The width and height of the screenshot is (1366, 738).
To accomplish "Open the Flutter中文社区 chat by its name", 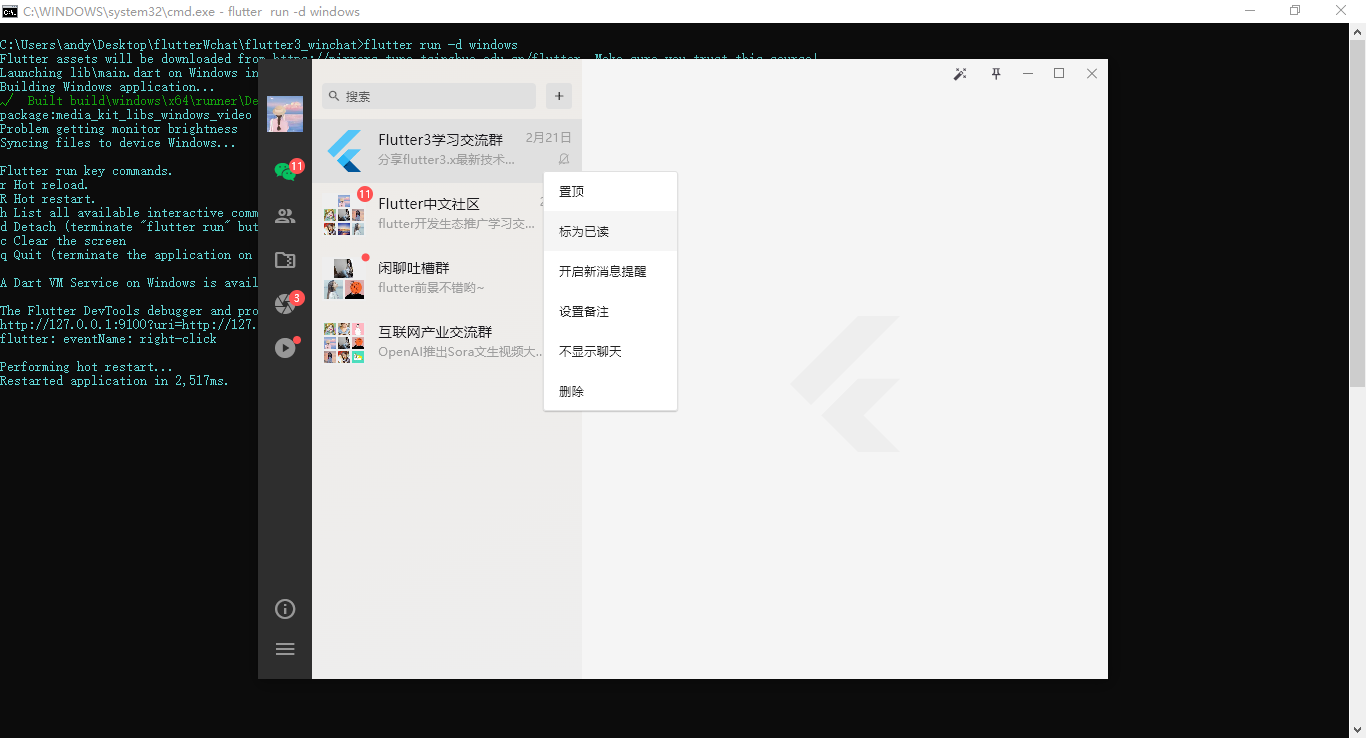I will tap(429, 204).
